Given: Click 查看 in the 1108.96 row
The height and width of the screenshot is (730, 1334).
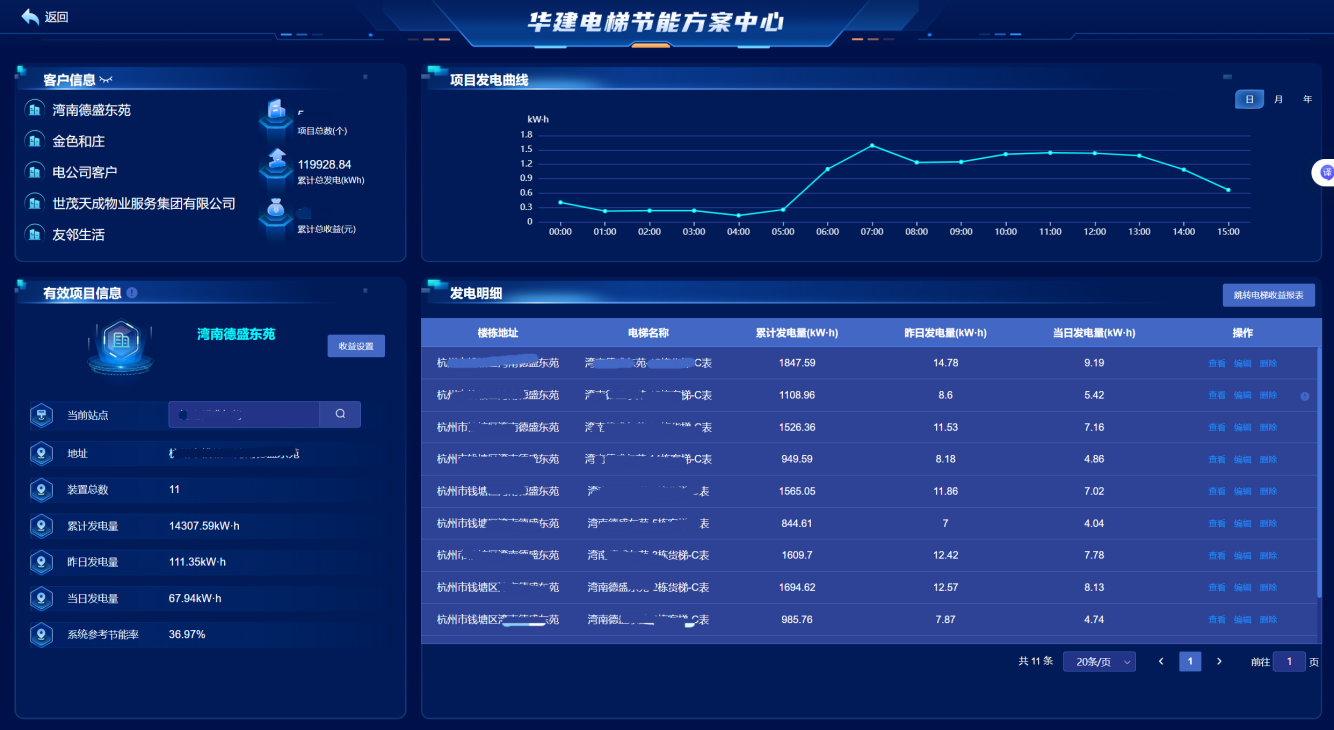Looking at the screenshot, I should tap(1217, 395).
